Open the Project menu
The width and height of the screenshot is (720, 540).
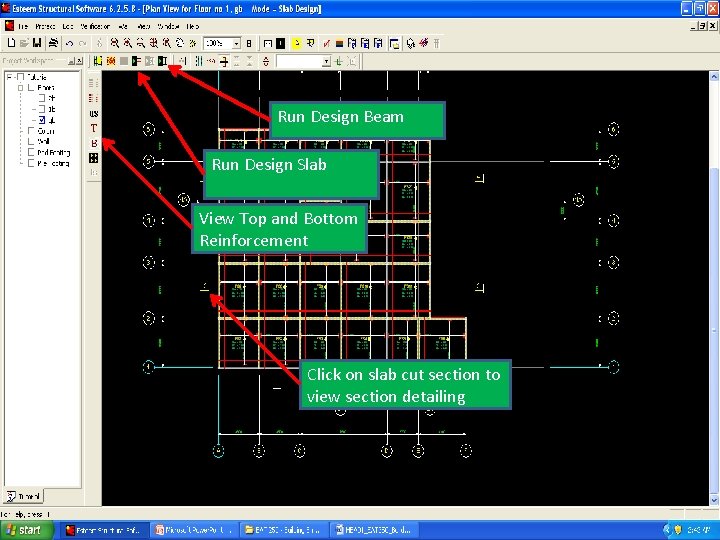pos(45,27)
